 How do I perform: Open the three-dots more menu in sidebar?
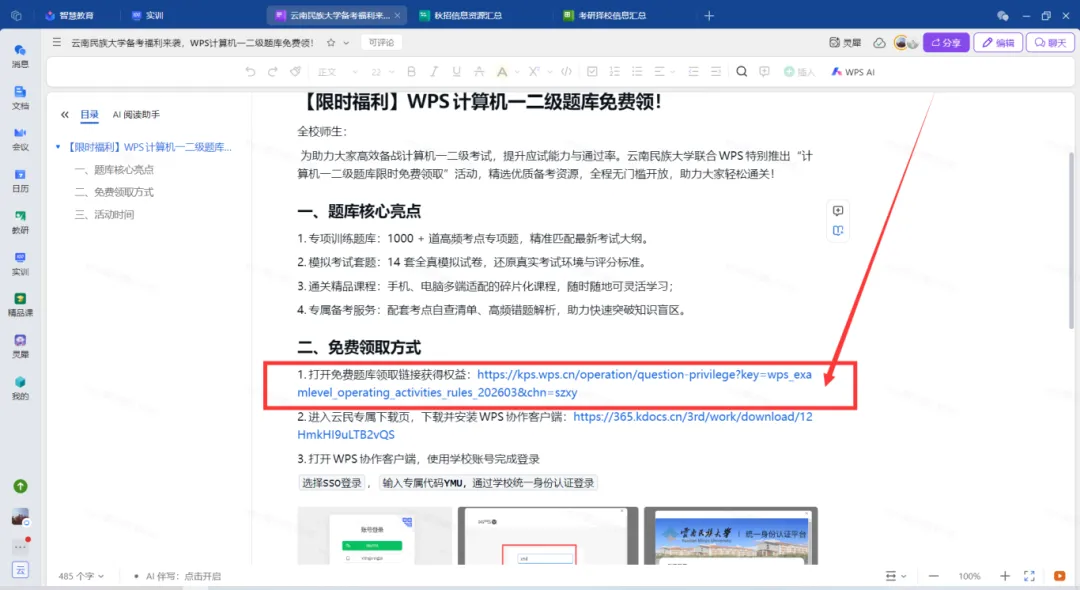click(x=20, y=547)
